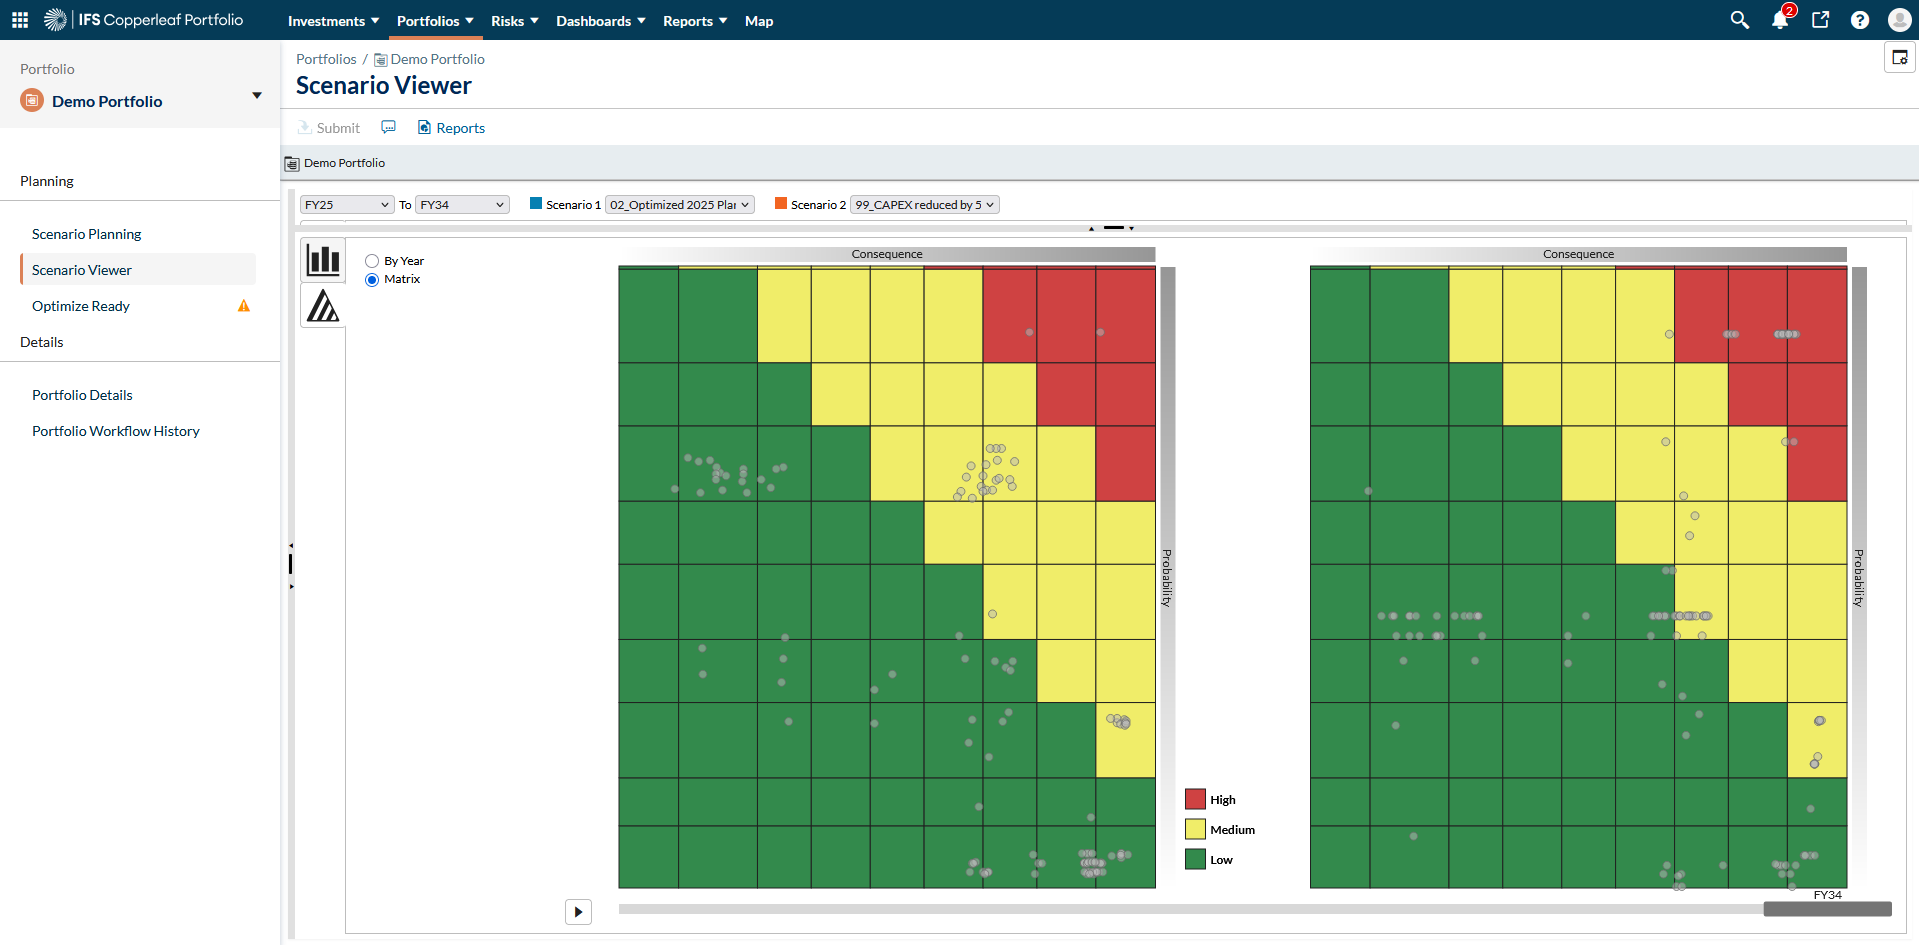The image size is (1919, 945).
Task: Expand the Demo Portfolio selector arrow
Action: click(x=257, y=96)
